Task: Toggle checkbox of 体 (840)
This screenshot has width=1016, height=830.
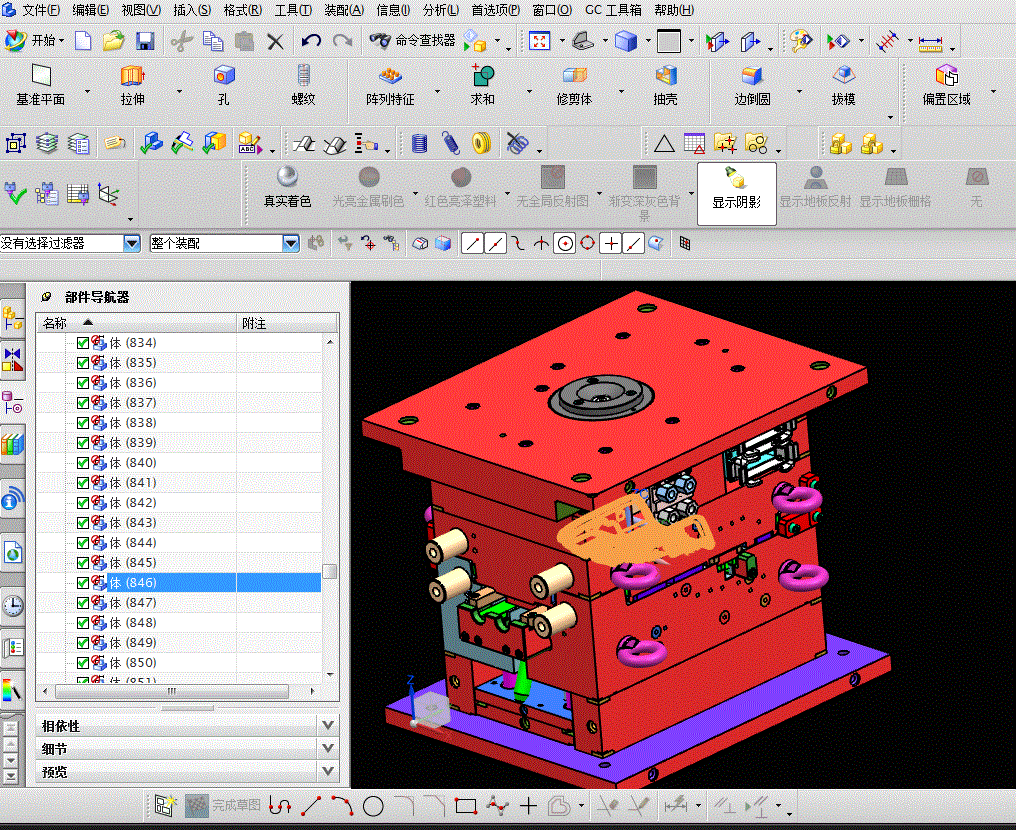Action: pyautogui.click(x=83, y=463)
